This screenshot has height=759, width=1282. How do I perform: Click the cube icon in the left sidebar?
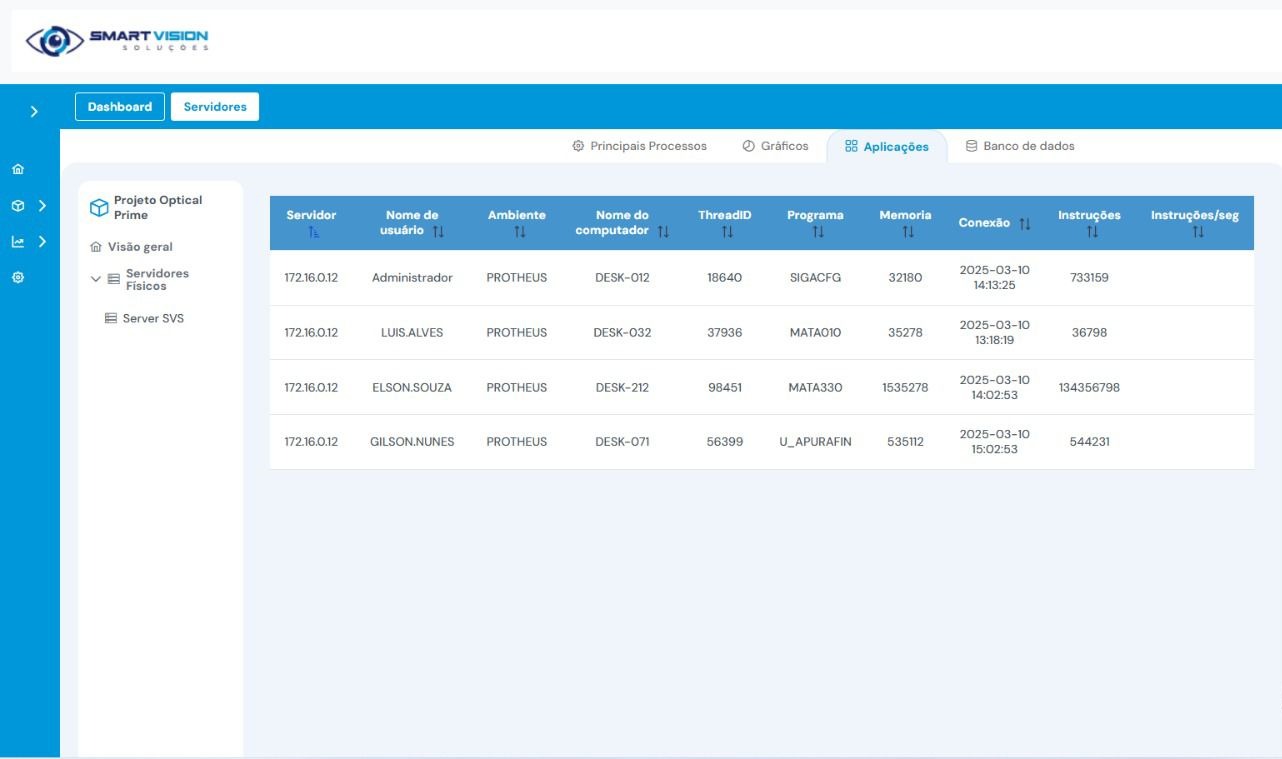click(18, 206)
